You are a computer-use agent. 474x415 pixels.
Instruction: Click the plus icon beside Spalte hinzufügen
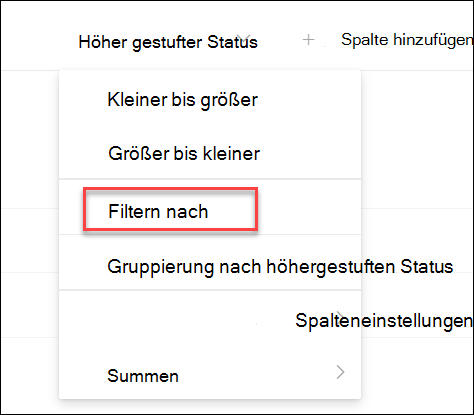(x=308, y=40)
